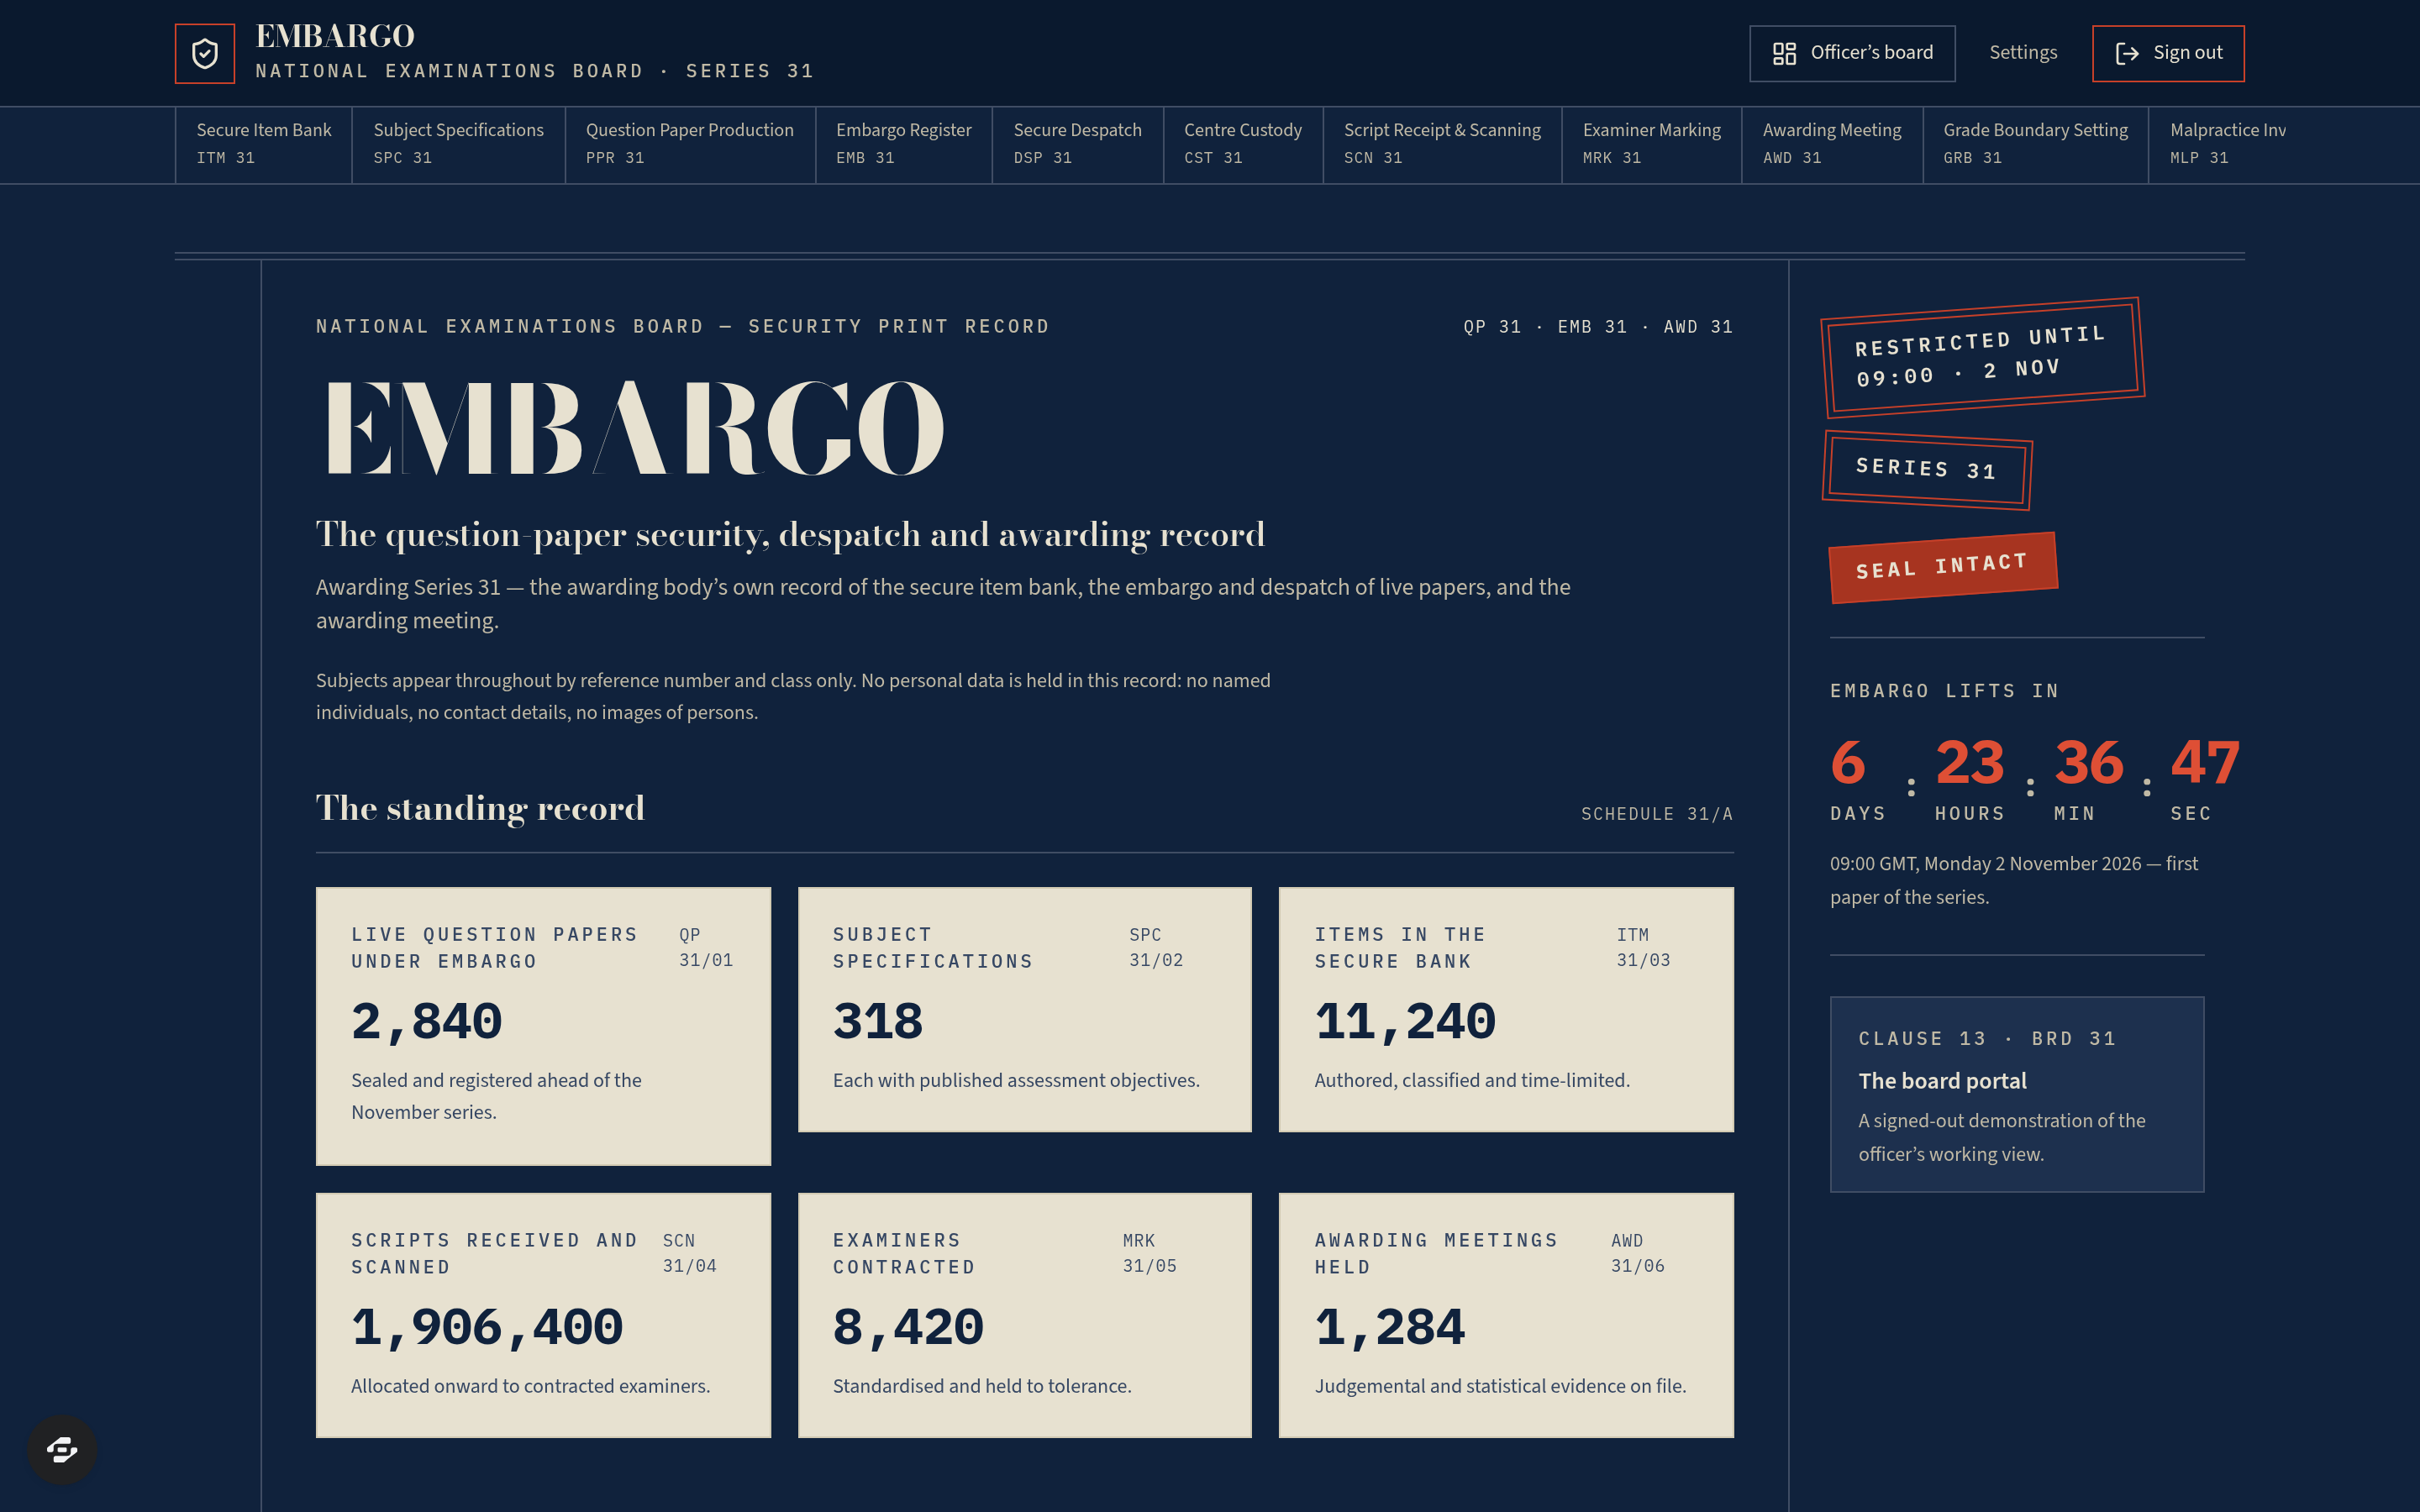
Task: Click the RESTRICTED UNTIL 09:00 stamp
Action: click(1982, 357)
